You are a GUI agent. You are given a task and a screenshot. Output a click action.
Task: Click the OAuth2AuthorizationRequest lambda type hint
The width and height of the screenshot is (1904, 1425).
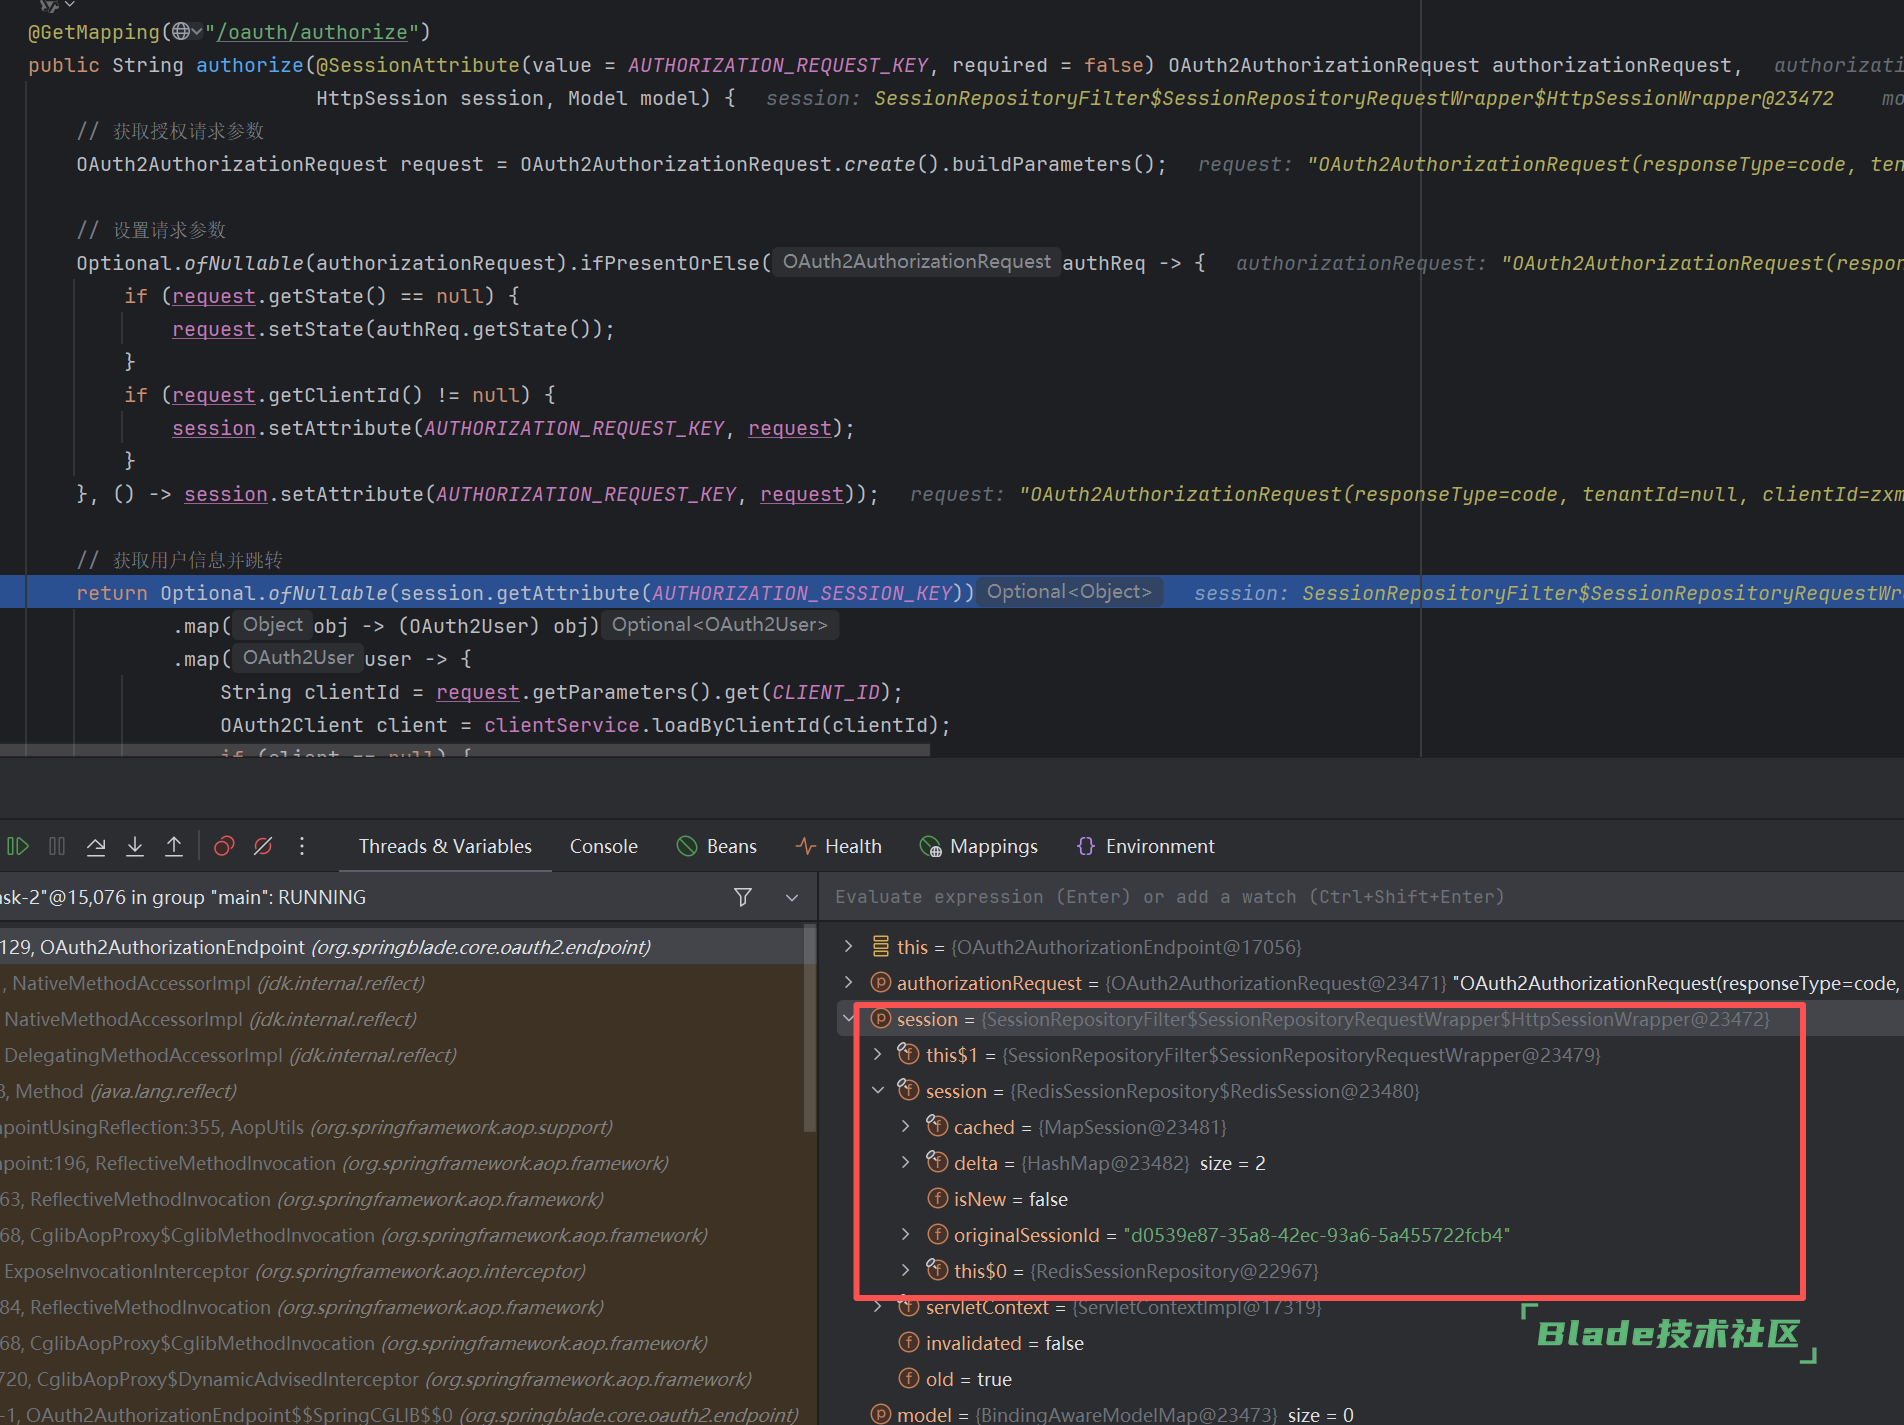(x=916, y=261)
